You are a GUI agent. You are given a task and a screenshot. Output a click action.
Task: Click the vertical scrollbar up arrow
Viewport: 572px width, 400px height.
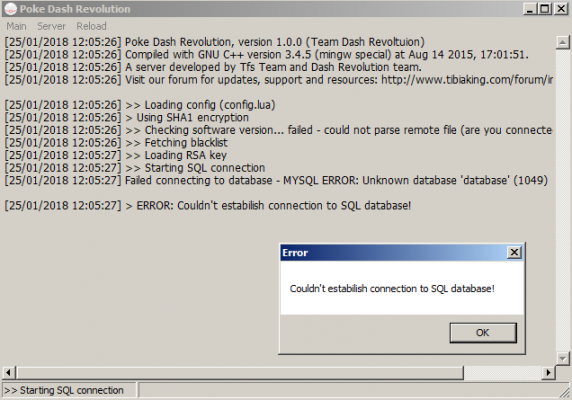(x=563, y=43)
